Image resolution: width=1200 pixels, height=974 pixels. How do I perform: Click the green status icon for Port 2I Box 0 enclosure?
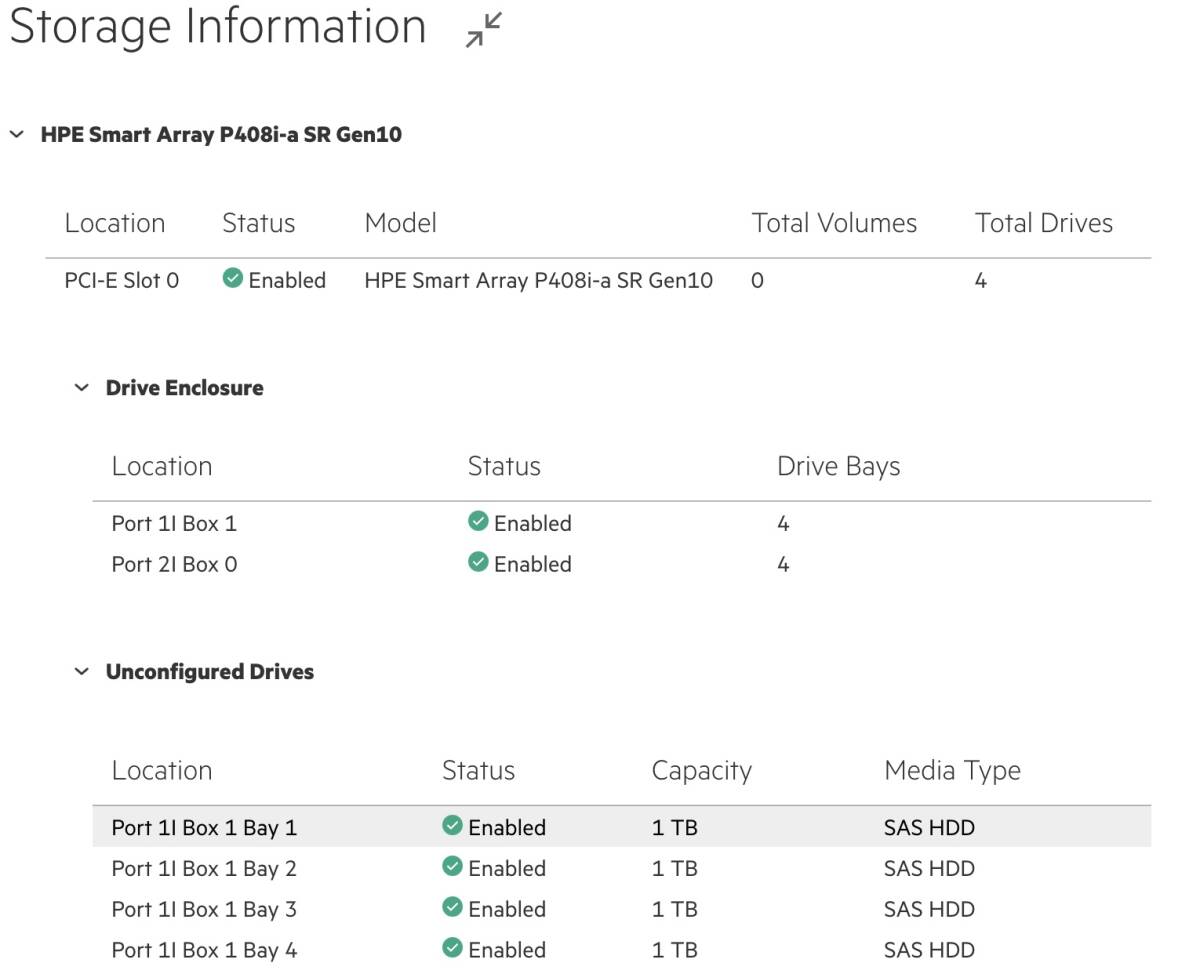click(x=478, y=563)
